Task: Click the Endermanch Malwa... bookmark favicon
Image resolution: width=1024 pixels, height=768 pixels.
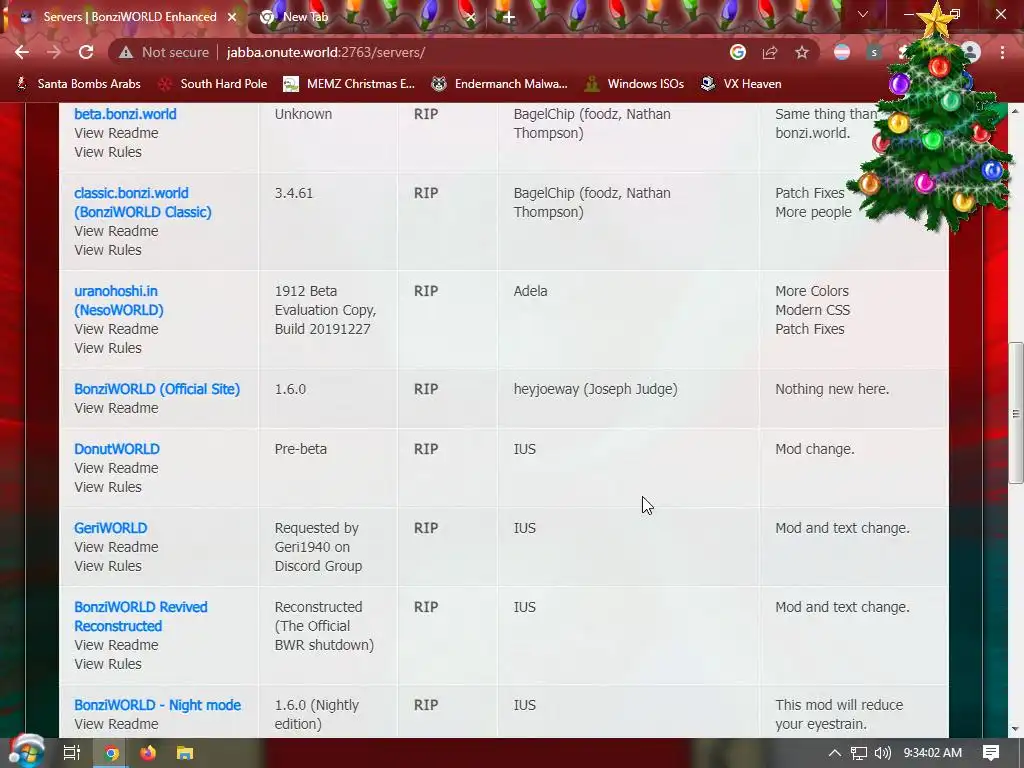Action: 439,84
